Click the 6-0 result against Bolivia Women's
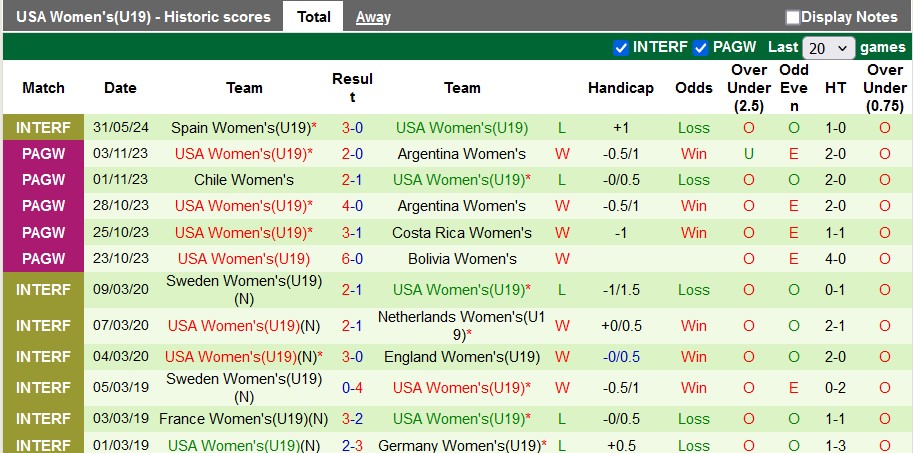 (x=352, y=259)
